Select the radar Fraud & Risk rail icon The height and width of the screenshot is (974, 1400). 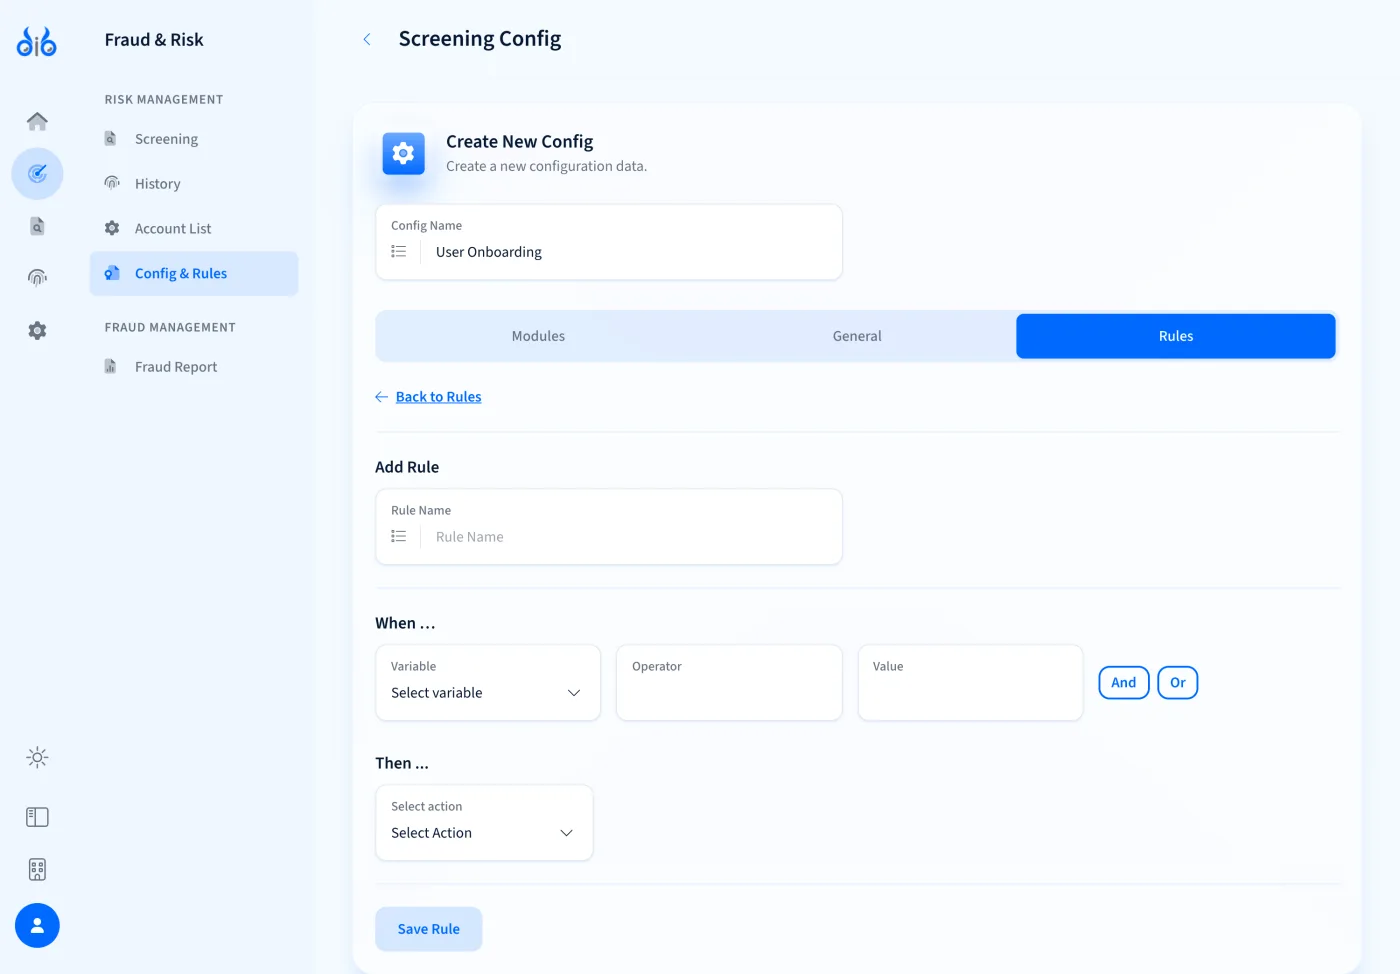(x=37, y=174)
